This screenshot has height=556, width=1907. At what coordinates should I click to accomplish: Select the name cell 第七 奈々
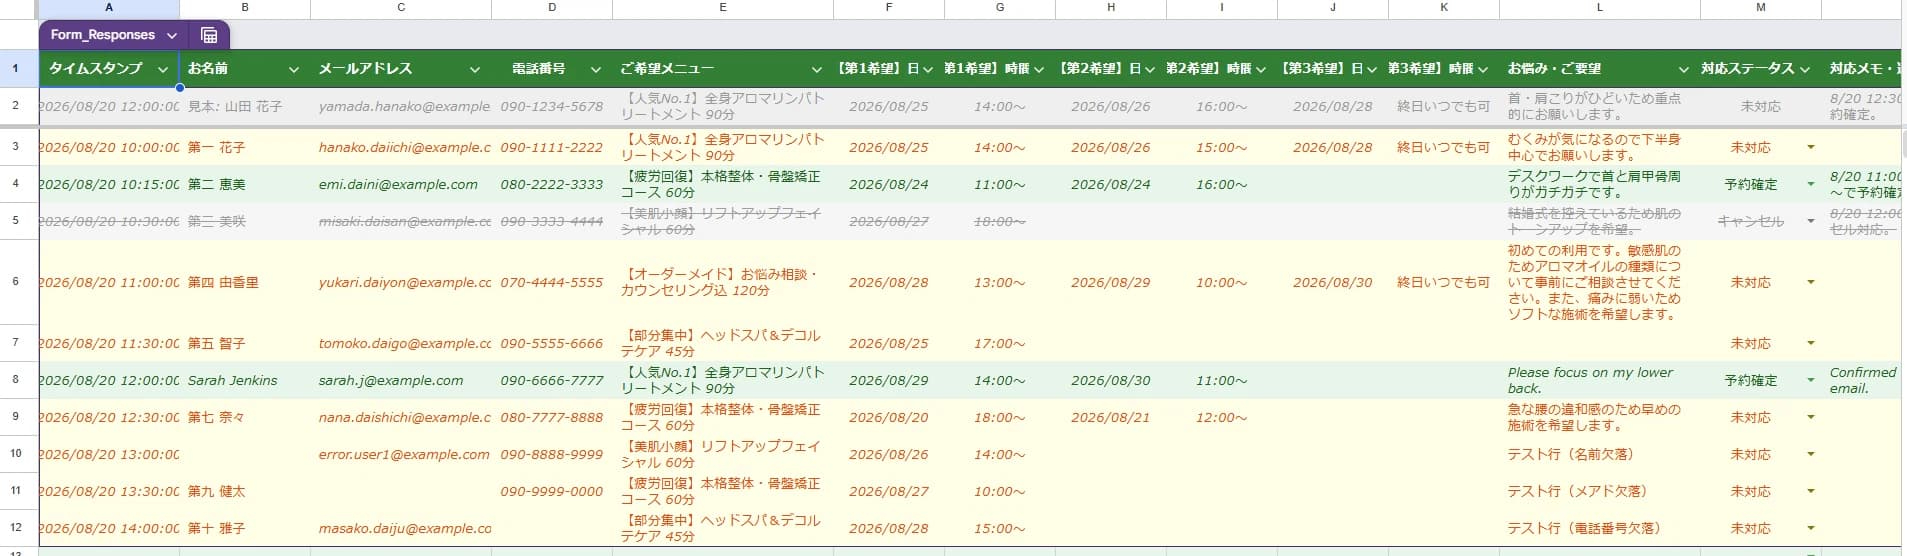[x=245, y=417]
